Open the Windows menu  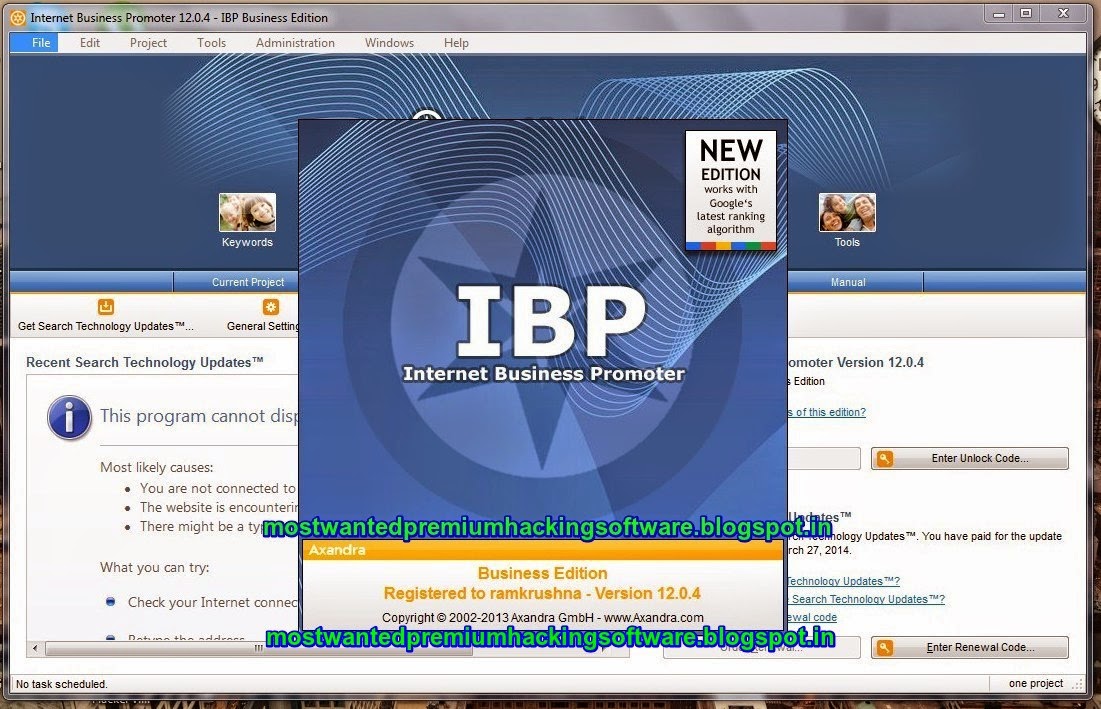click(389, 43)
